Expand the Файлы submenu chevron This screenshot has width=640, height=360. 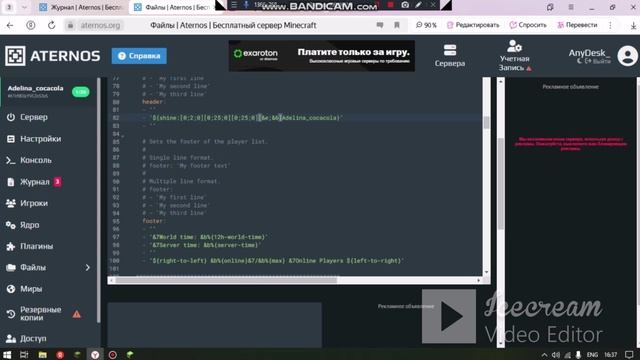click(x=87, y=268)
